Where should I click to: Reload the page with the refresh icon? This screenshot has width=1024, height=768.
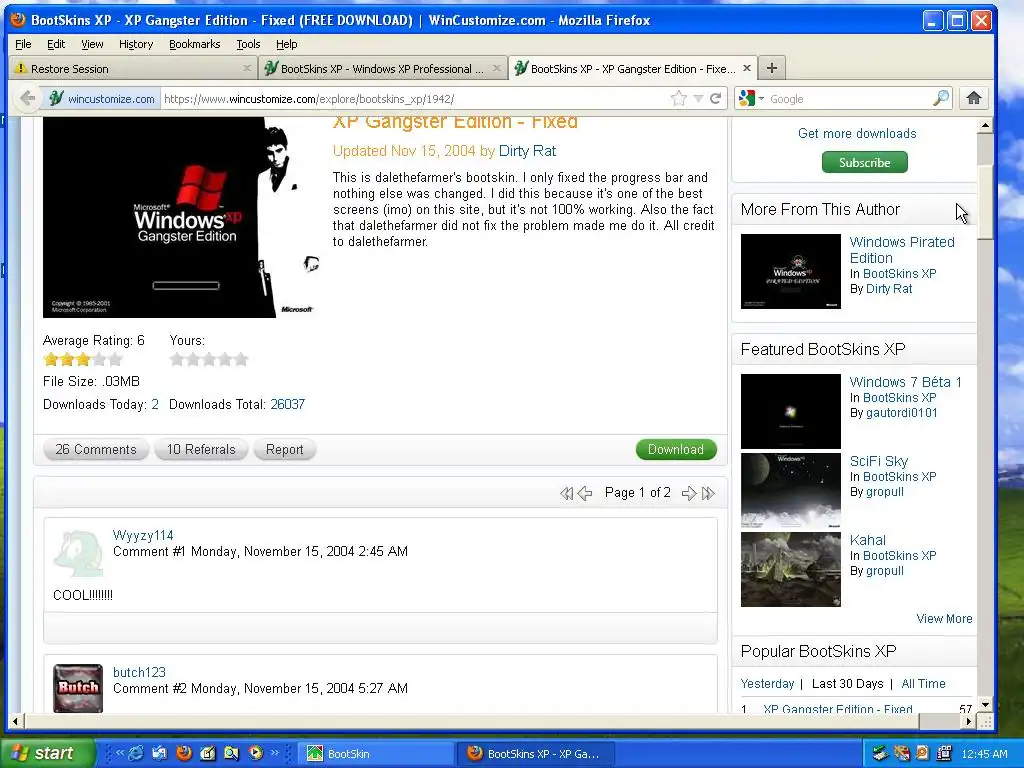coord(716,99)
